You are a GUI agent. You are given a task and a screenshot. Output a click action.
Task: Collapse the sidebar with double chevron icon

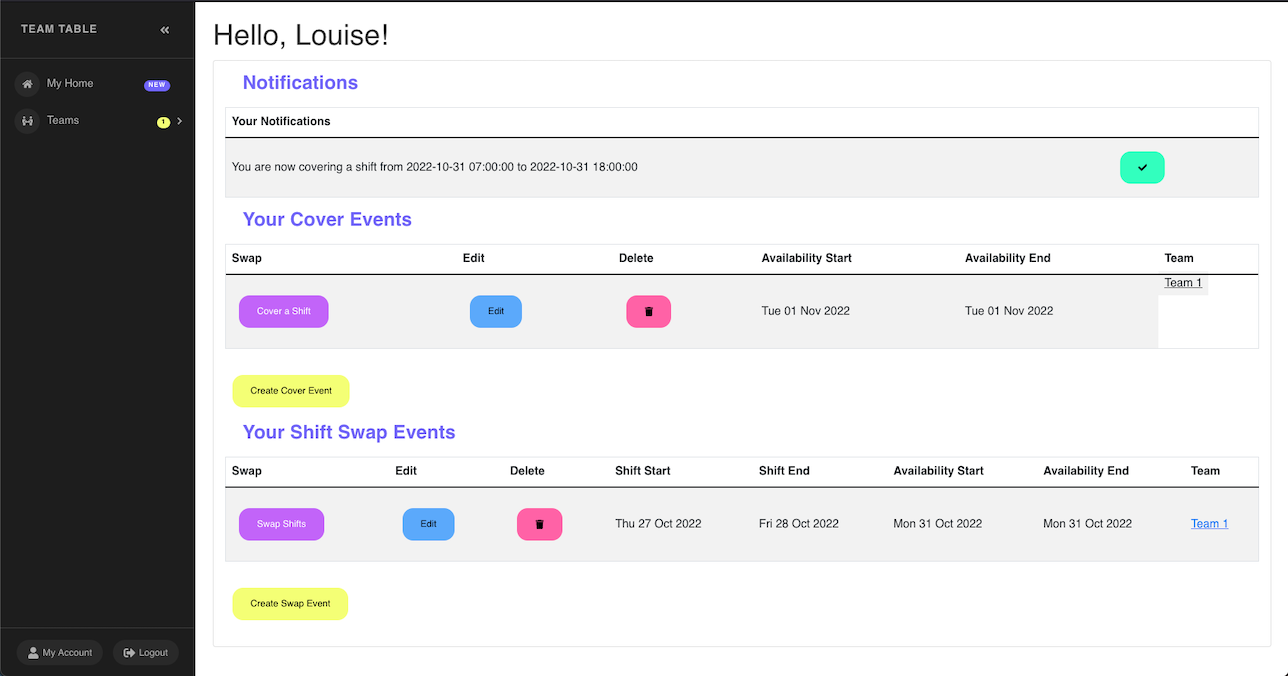[x=165, y=30]
